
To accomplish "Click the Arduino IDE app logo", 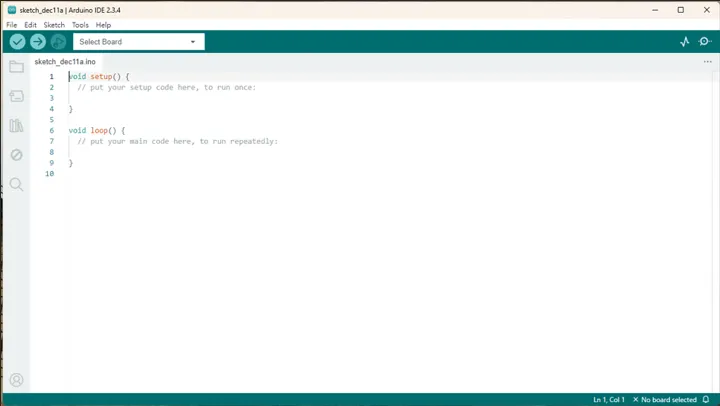I will (12, 10).
